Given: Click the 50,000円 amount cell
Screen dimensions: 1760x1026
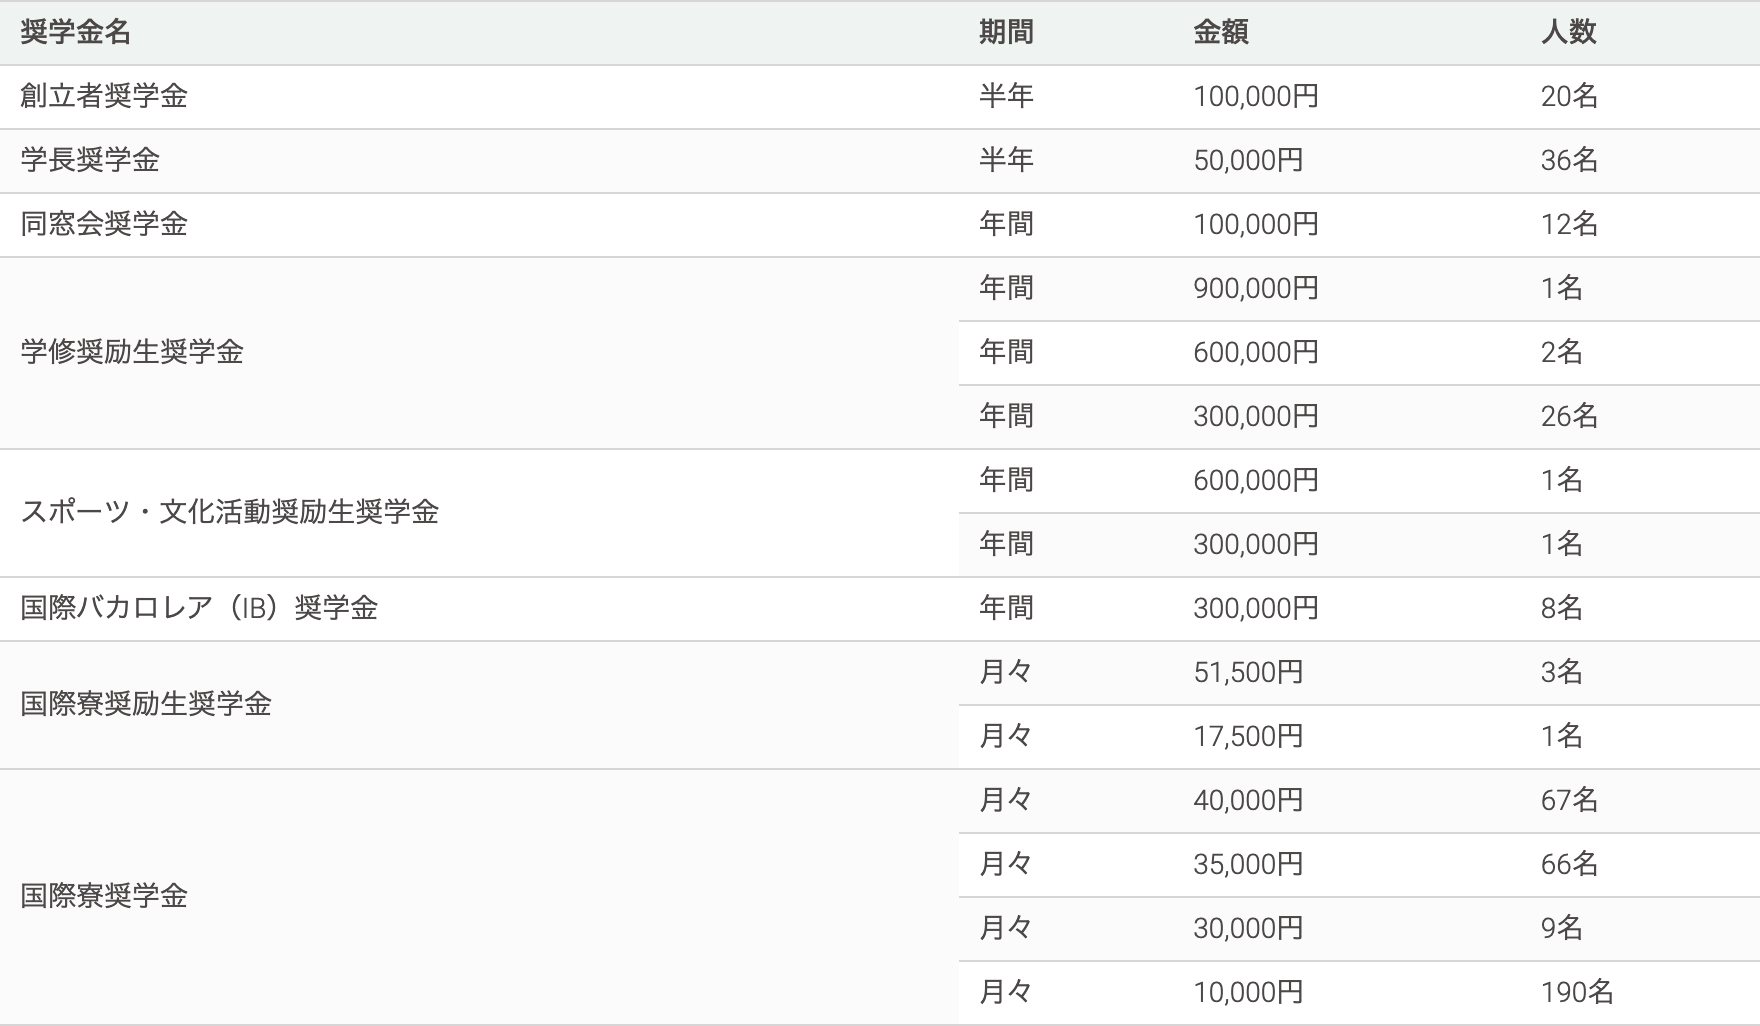Looking at the screenshot, I should click(x=1247, y=160).
